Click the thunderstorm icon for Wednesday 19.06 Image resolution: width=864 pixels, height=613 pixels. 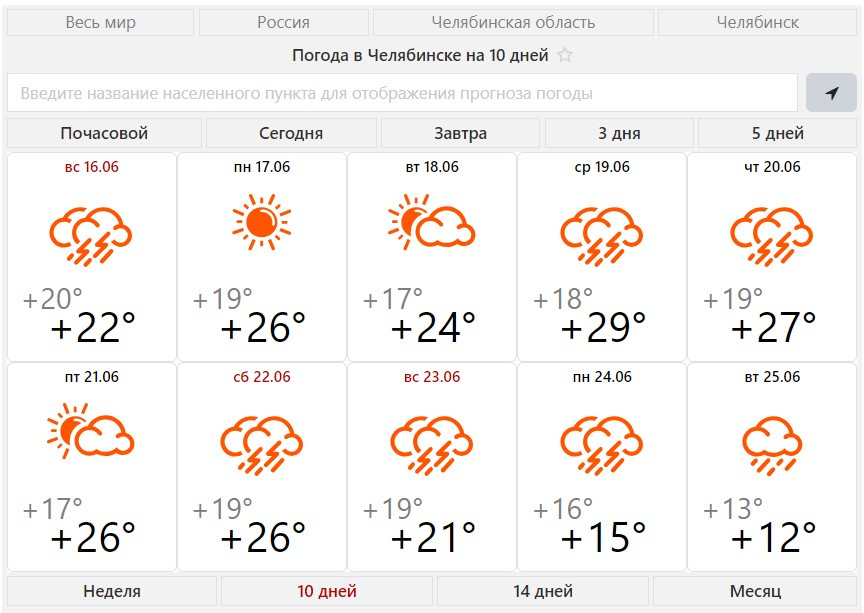601,233
